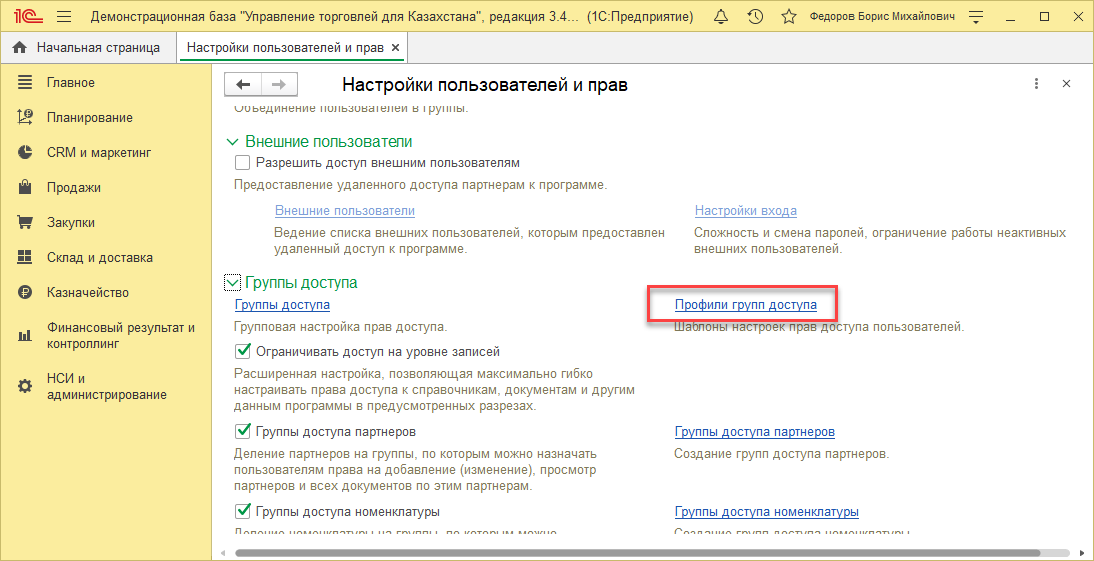Open the Настройки входа link
1094x561 pixels.
coord(745,211)
